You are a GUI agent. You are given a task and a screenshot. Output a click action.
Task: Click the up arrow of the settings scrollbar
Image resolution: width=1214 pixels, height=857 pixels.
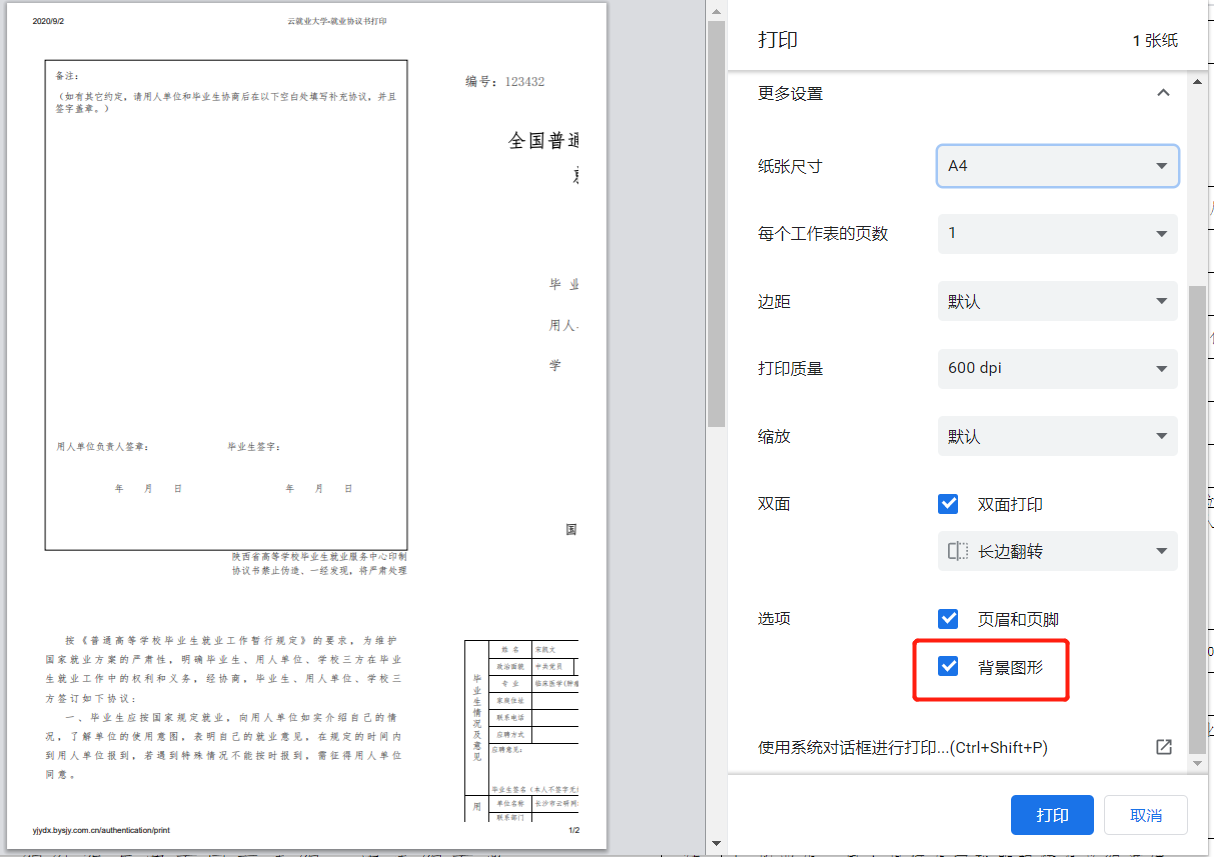tap(1197, 80)
